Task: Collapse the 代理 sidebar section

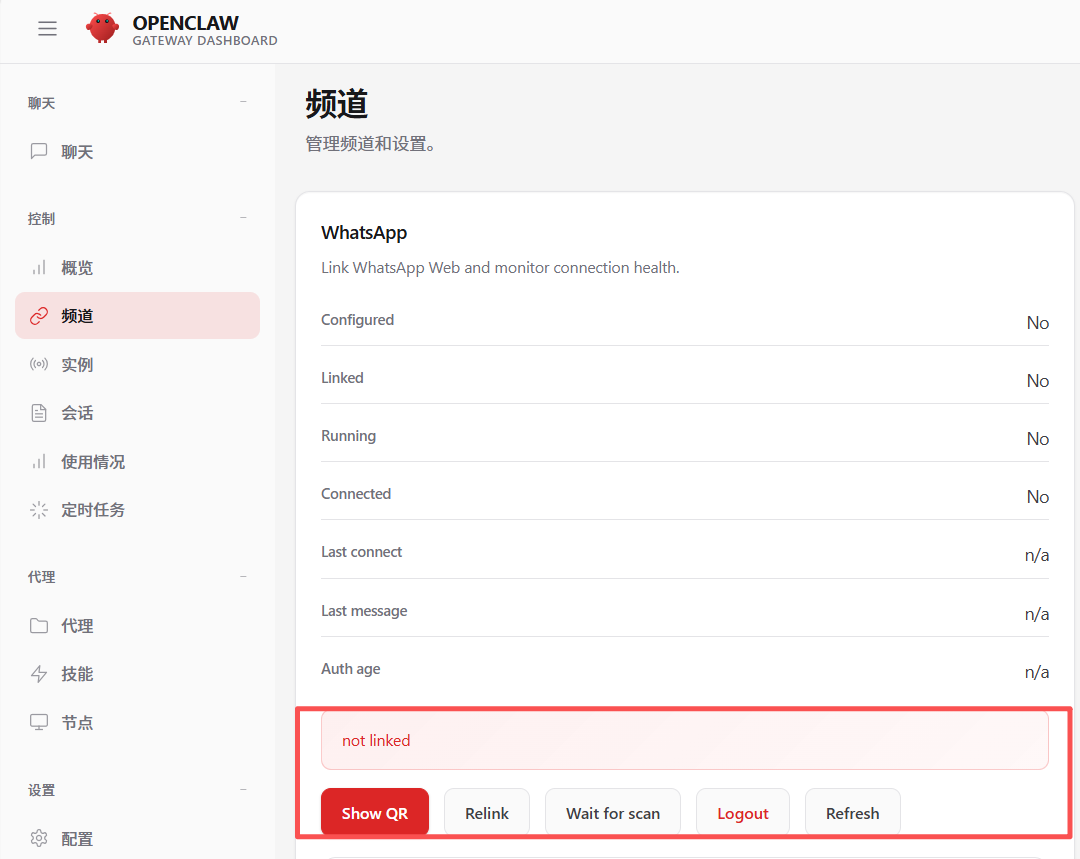Action: pyautogui.click(x=243, y=577)
